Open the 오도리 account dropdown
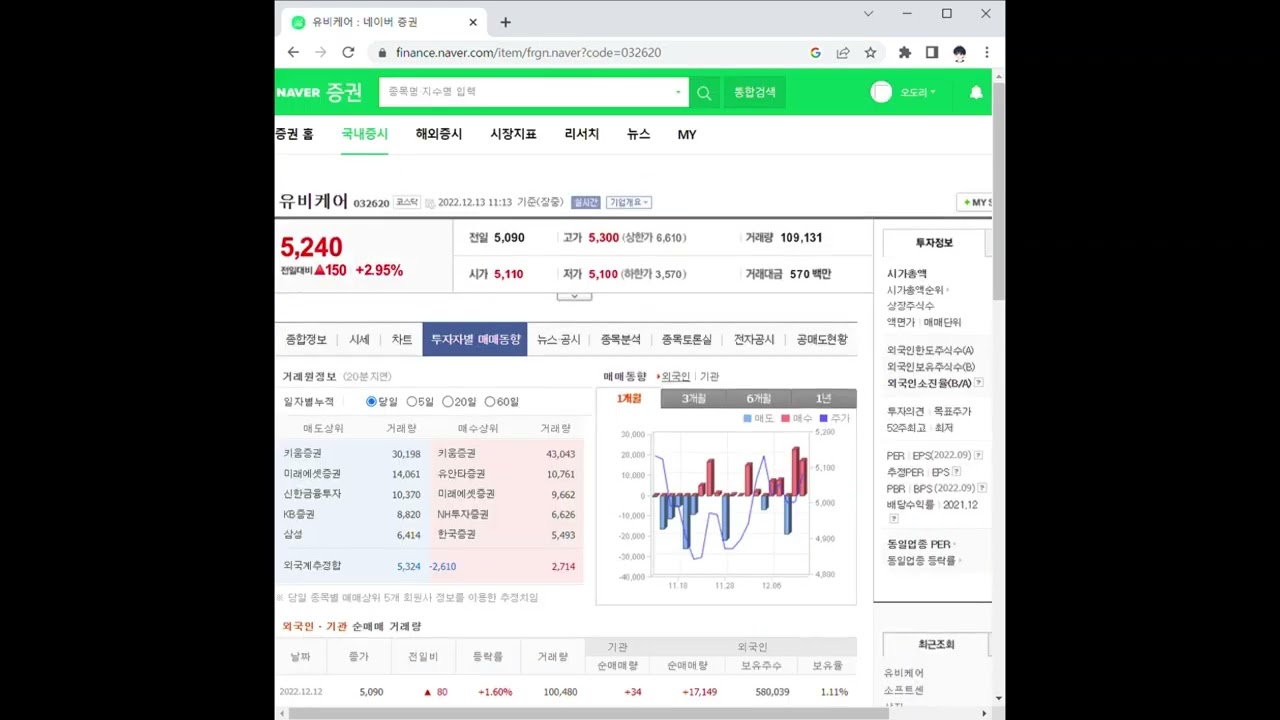Image resolution: width=1280 pixels, height=720 pixels. [918, 92]
